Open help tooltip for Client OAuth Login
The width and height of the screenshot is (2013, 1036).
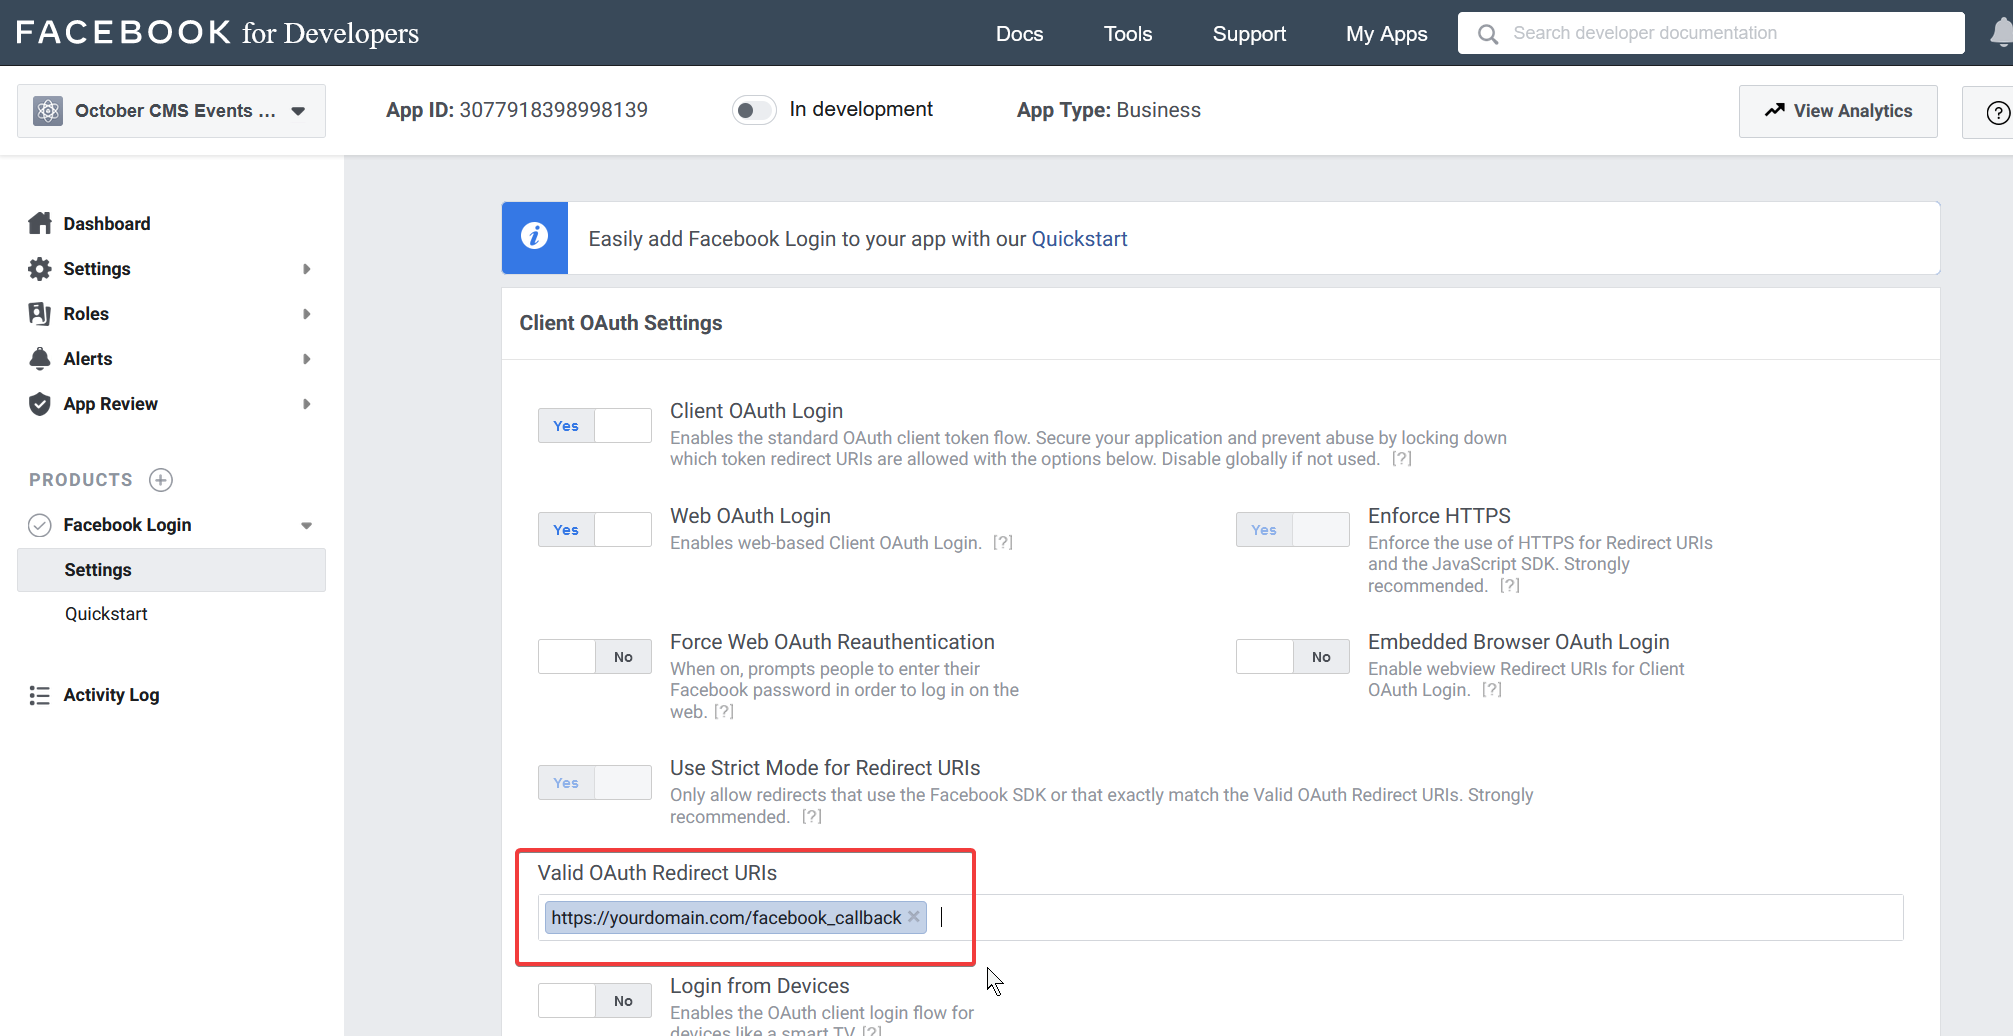[x=1402, y=459]
